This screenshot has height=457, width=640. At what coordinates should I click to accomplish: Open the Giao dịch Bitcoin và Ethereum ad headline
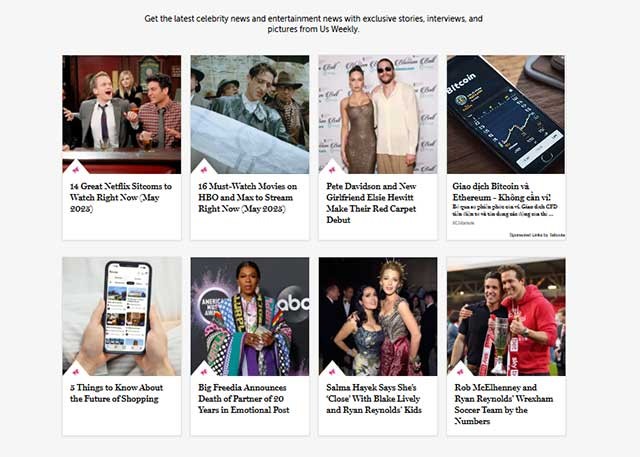click(501, 192)
